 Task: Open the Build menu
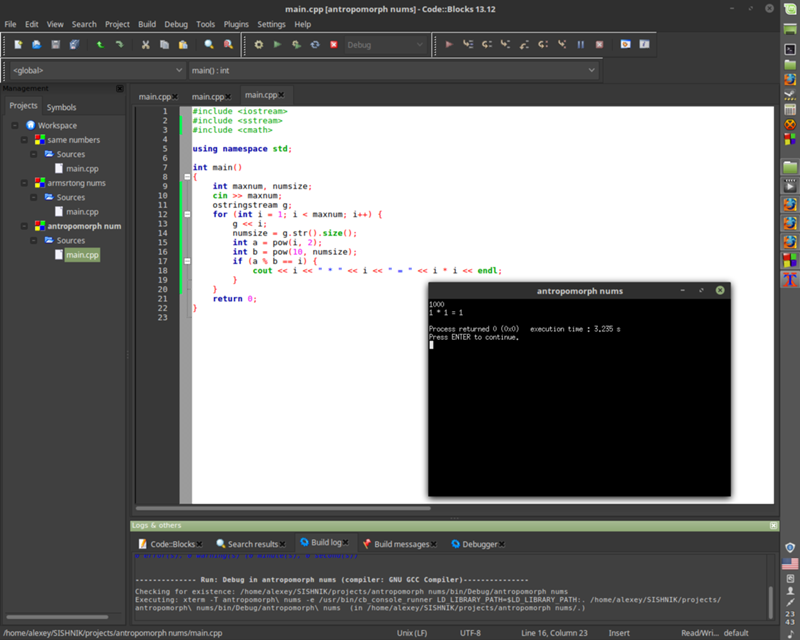point(147,24)
